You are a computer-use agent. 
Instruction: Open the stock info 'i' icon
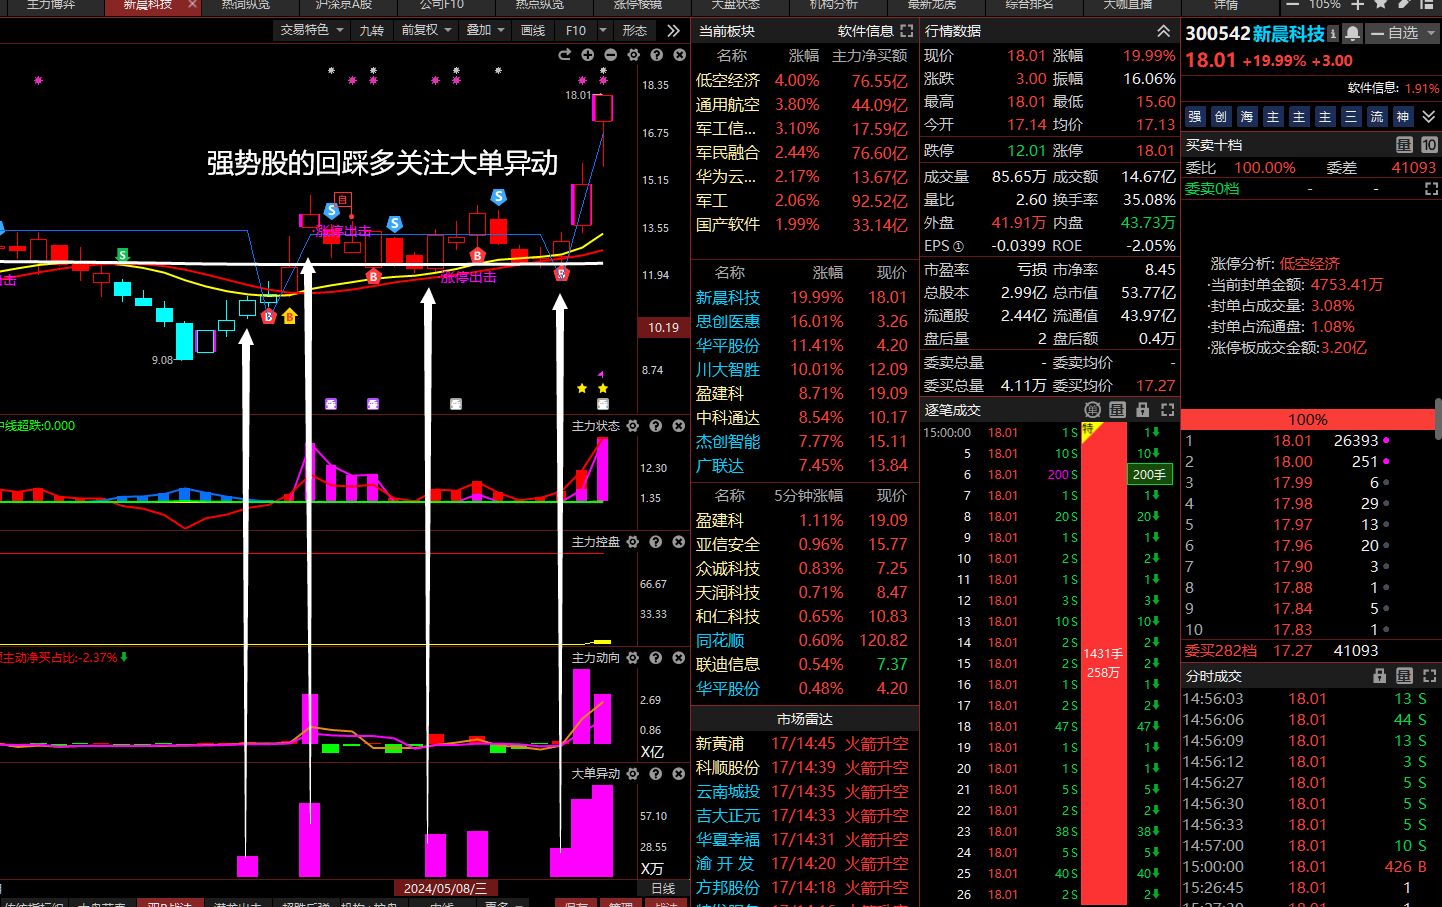[x=1333, y=33]
